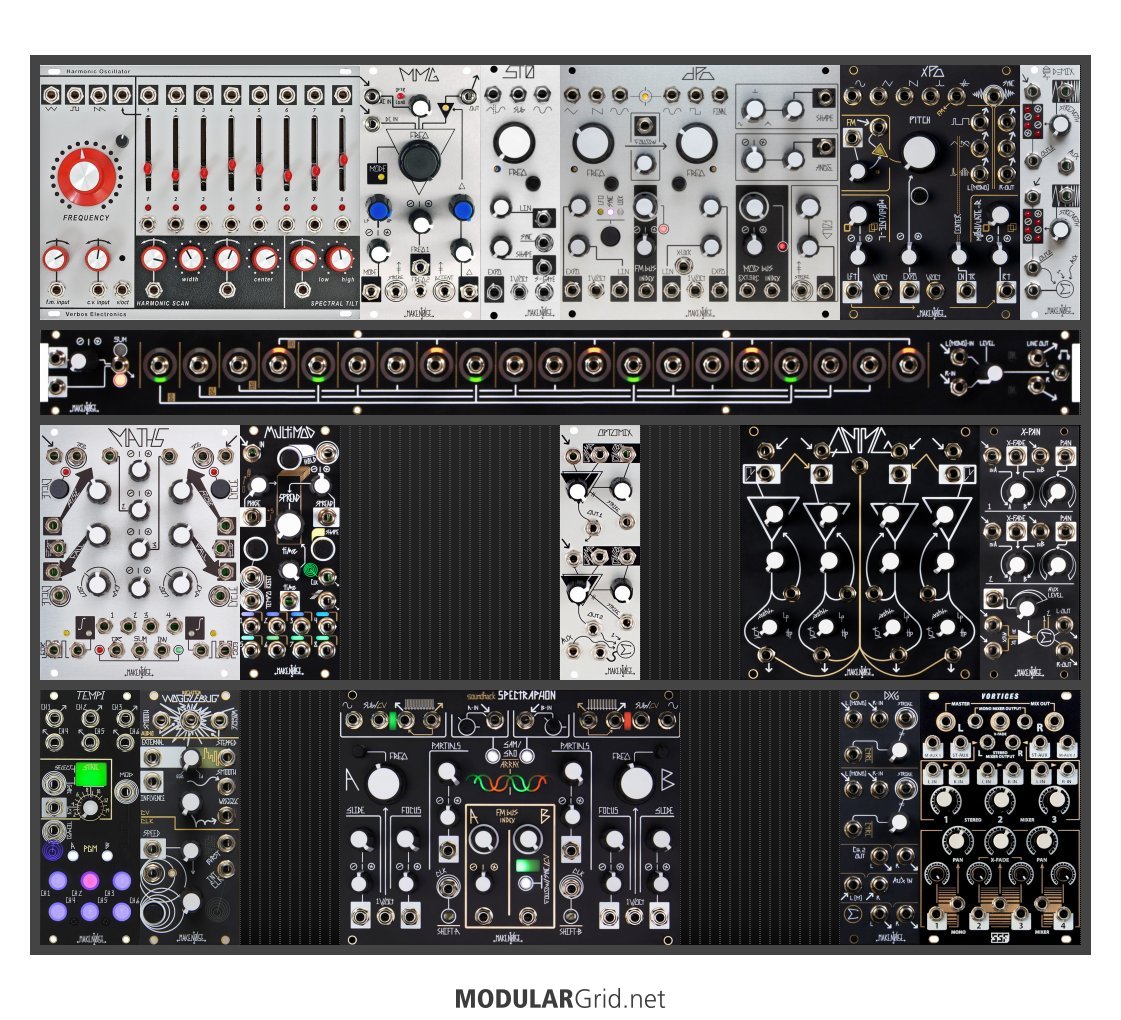Click the X-PAN AUX LEVEL knob
This screenshot has width=1121, height=1020.
click(x=1027, y=608)
